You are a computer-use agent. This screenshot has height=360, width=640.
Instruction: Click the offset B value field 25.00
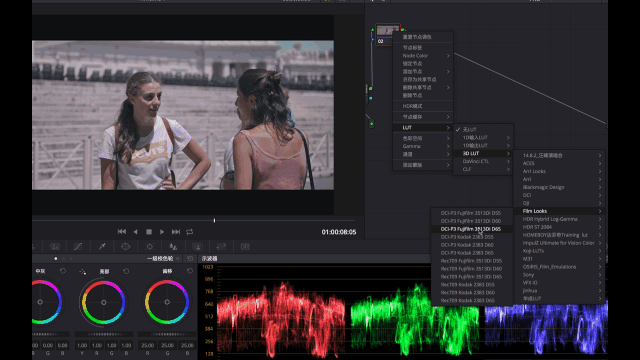tap(187, 345)
